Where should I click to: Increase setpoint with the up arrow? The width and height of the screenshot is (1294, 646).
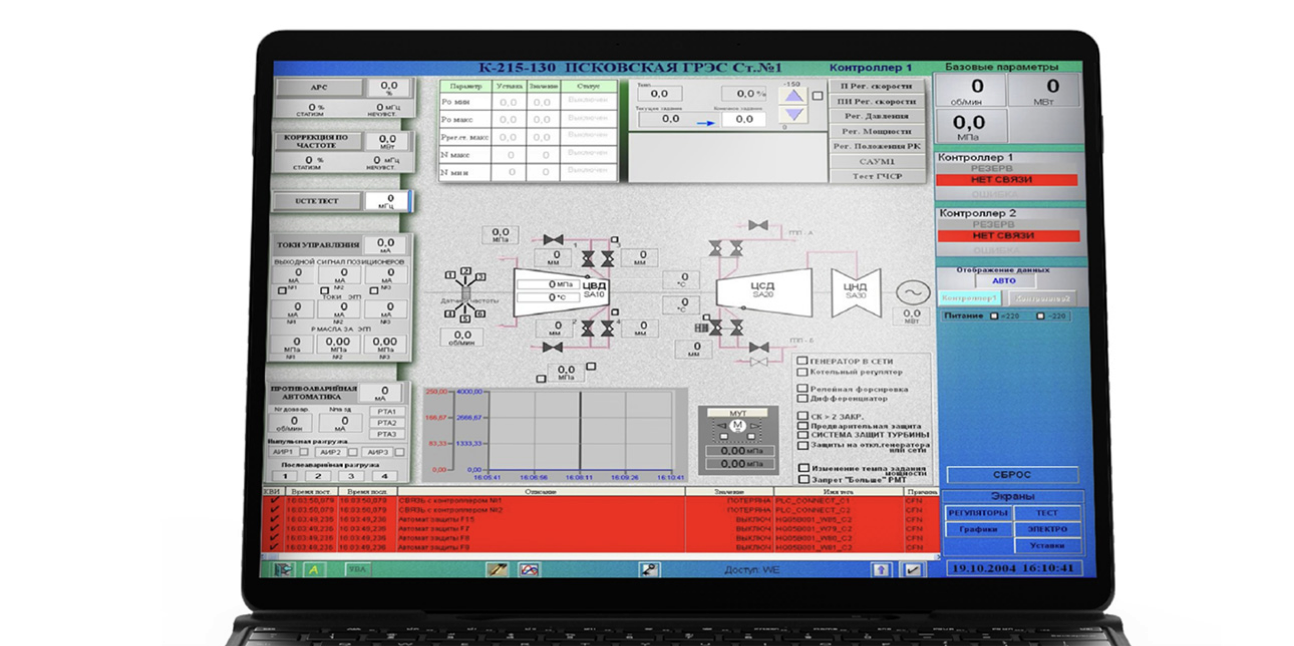click(x=793, y=96)
